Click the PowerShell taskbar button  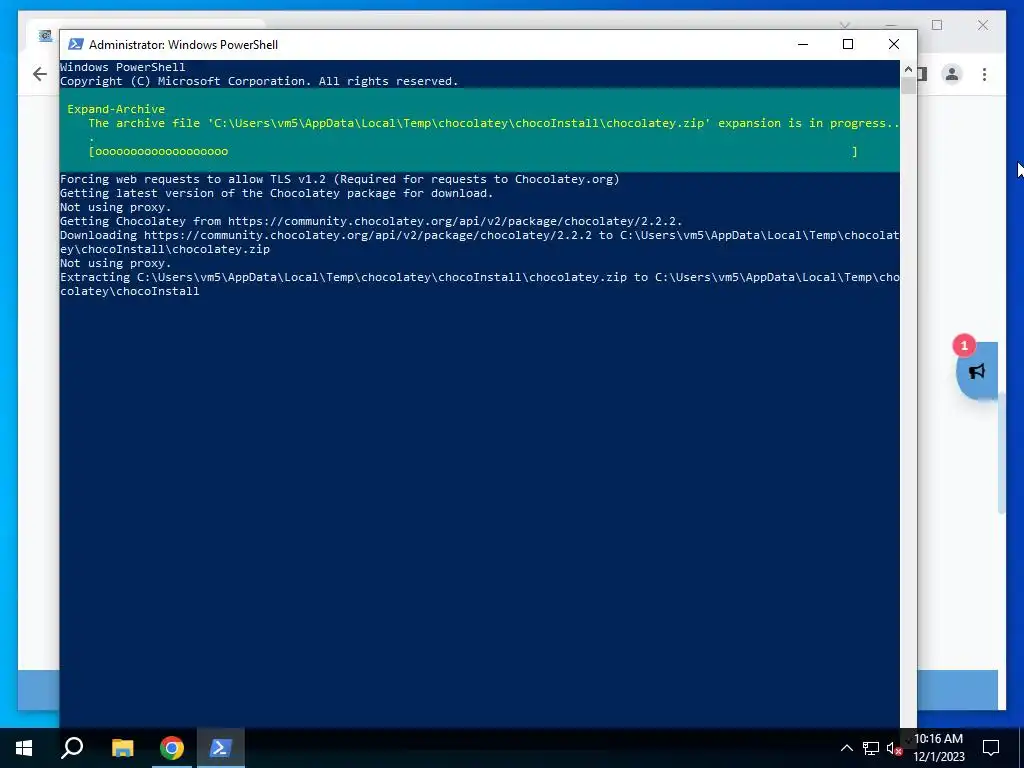[x=221, y=748]
